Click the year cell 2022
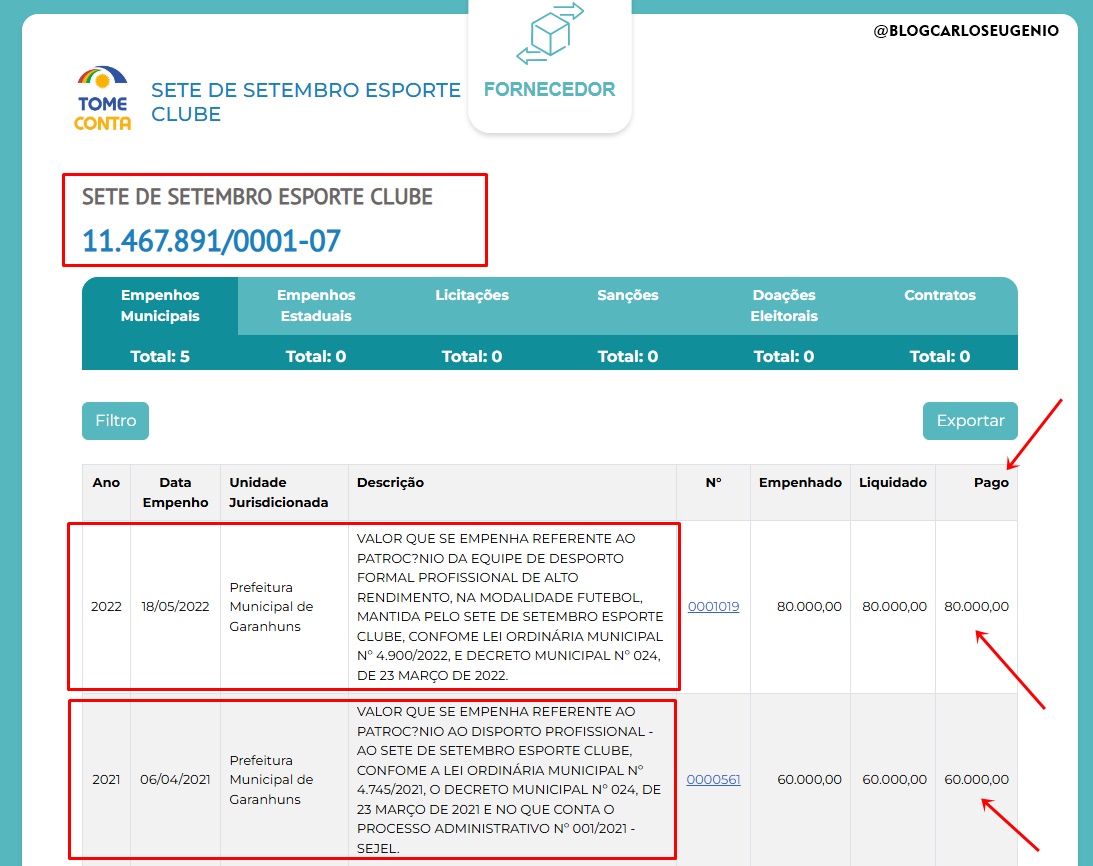 pyautogui.click(x=106, y=607)
